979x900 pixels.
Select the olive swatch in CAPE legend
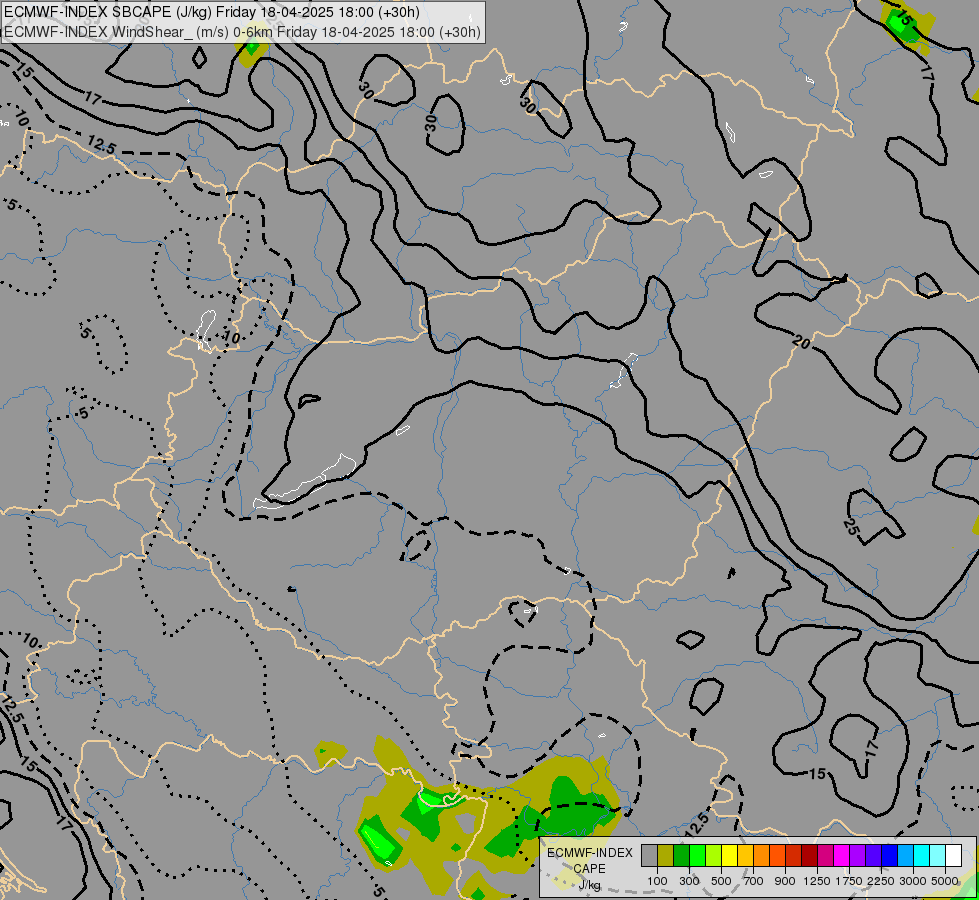[666, 855]
